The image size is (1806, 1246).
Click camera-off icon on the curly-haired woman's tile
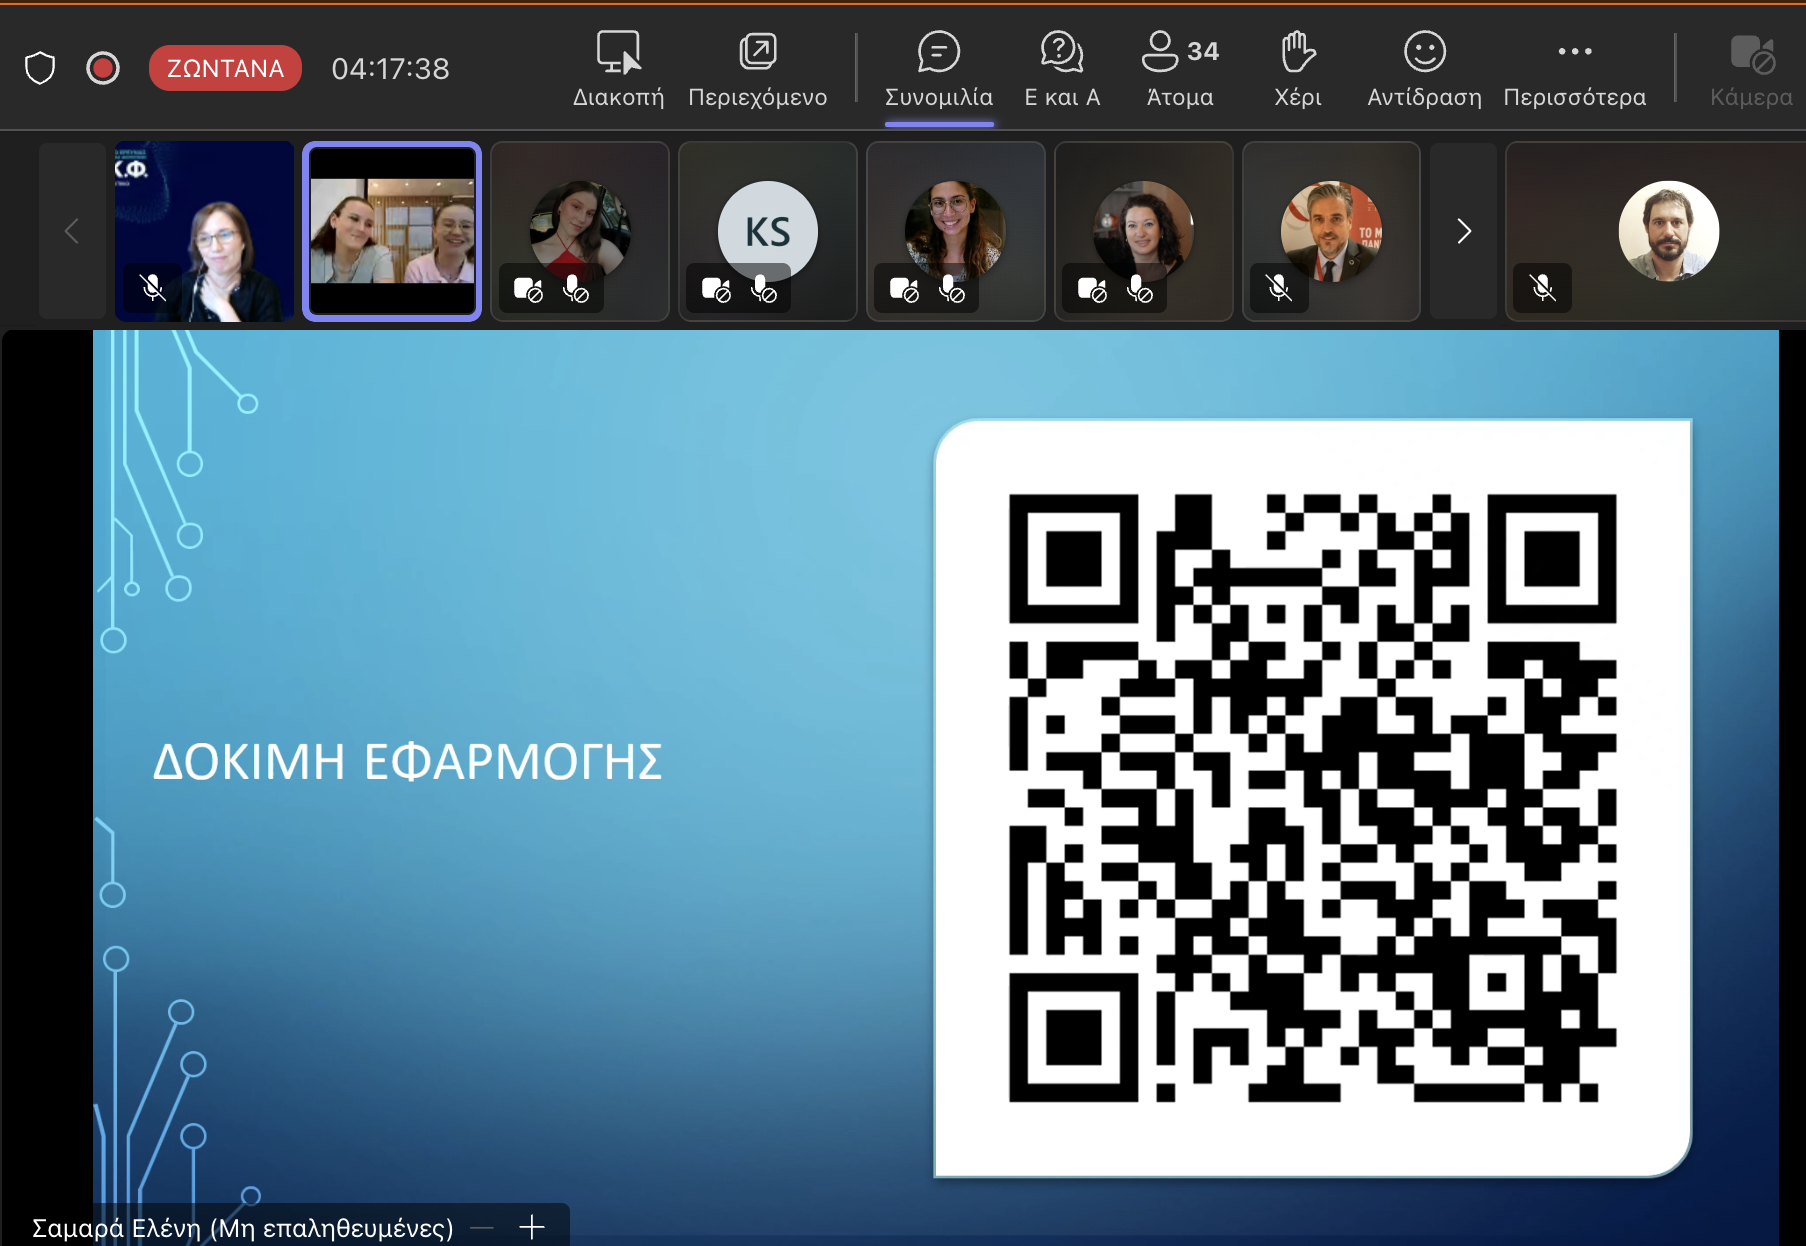pos(1092,290)
